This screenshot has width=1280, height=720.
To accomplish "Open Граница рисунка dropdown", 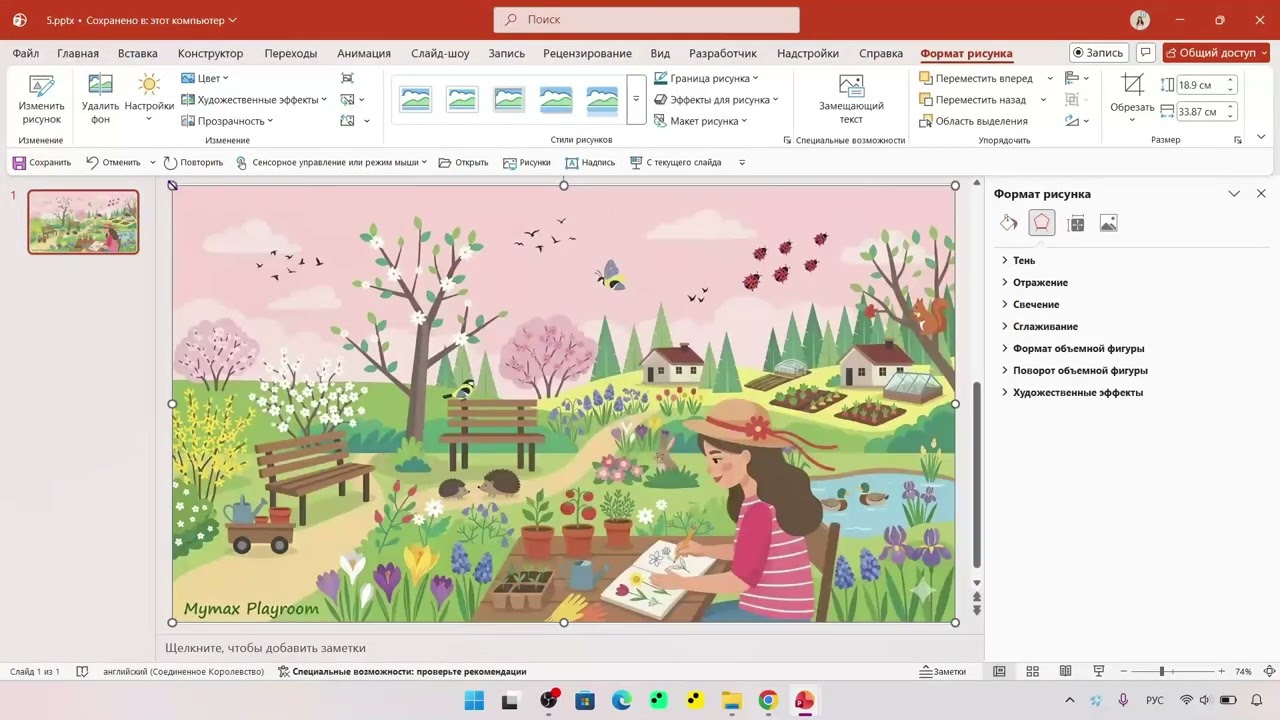I will click(x=706, y=78).
